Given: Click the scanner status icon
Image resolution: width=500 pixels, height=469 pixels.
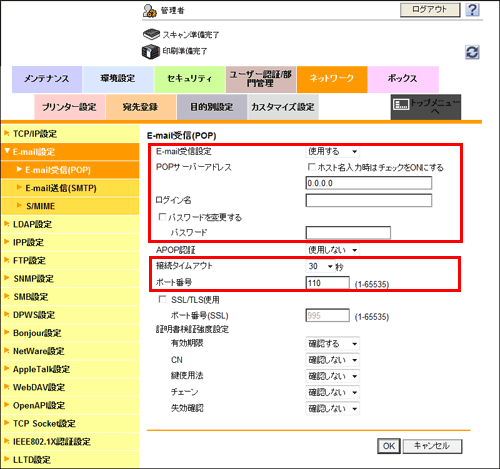Looking at the screenshot, I should (151, 34).
